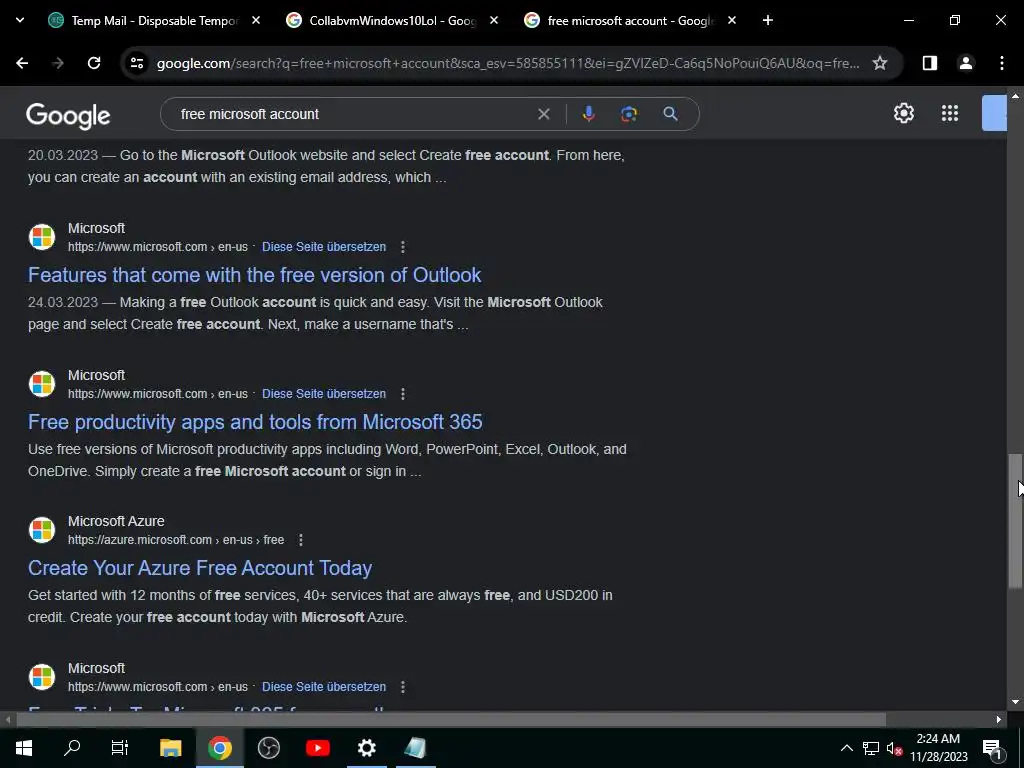The width and height of the screenshot is (1024, 768).
Task: Open the Google apps grid
Action: 950,113
